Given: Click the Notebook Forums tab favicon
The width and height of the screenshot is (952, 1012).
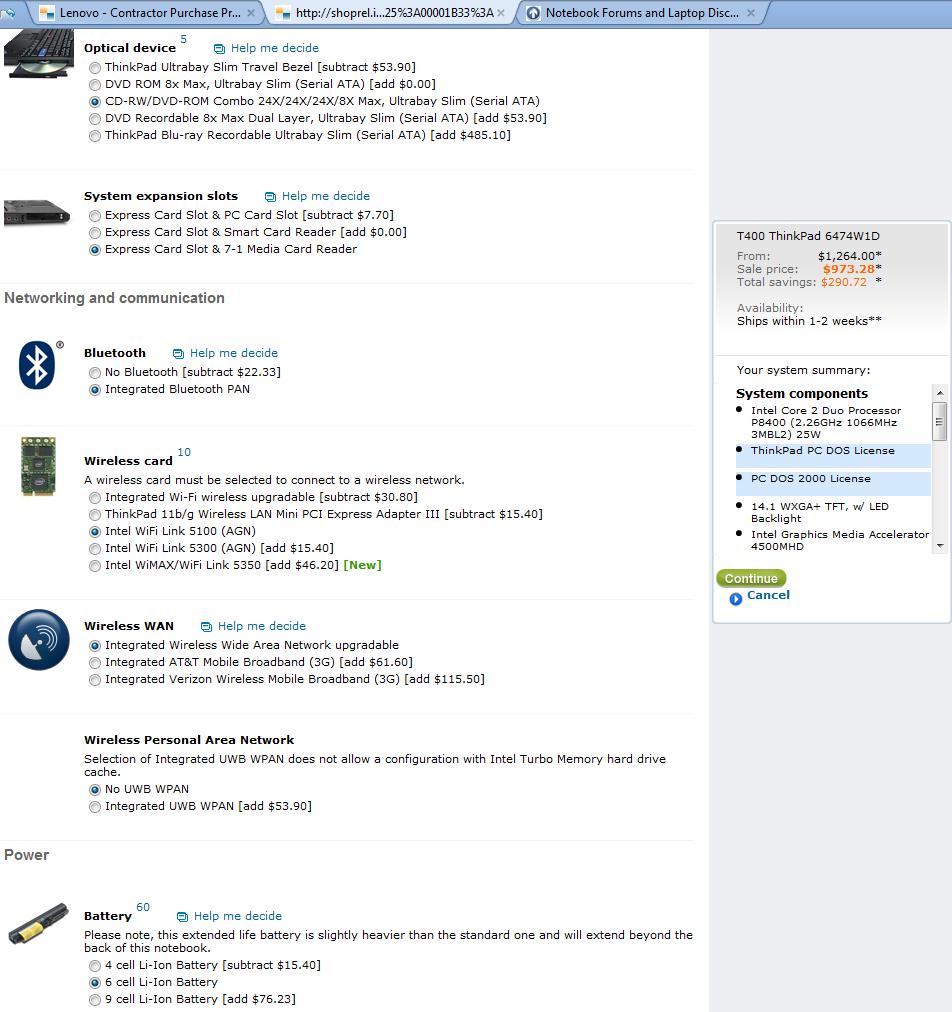Looking at the screenshot, I should [533, 13].
